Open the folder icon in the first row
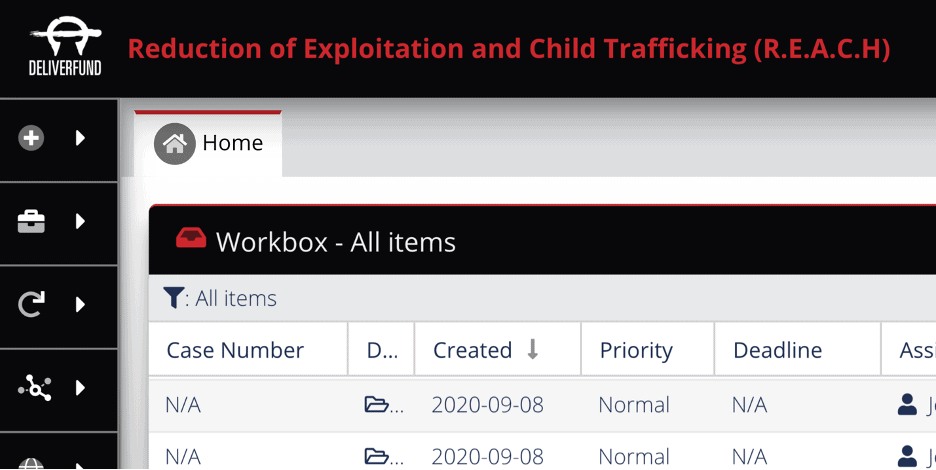 click(377, 405)
